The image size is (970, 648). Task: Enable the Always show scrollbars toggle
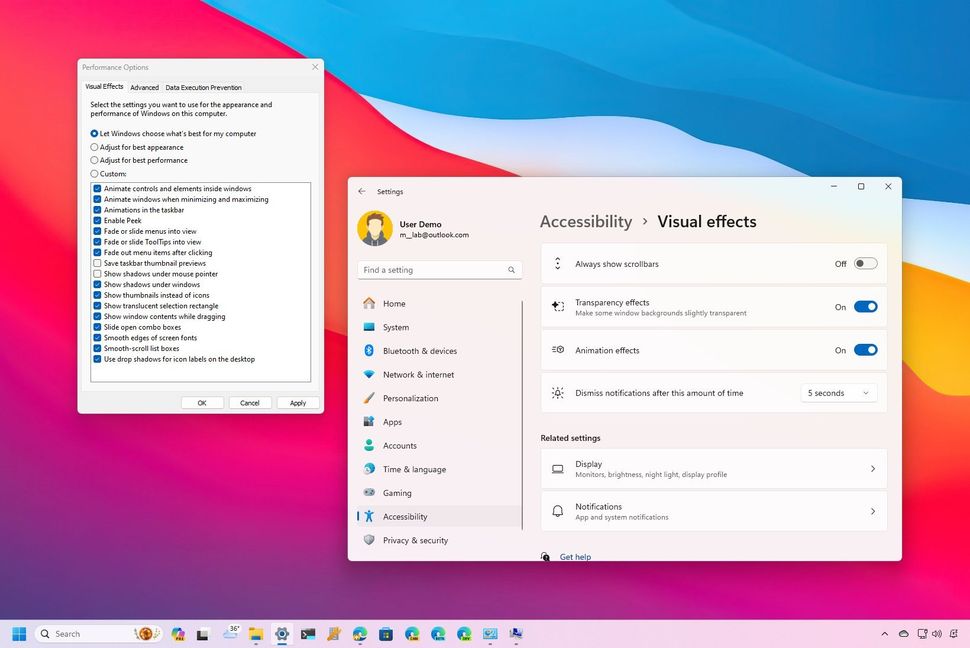point(864,263)
